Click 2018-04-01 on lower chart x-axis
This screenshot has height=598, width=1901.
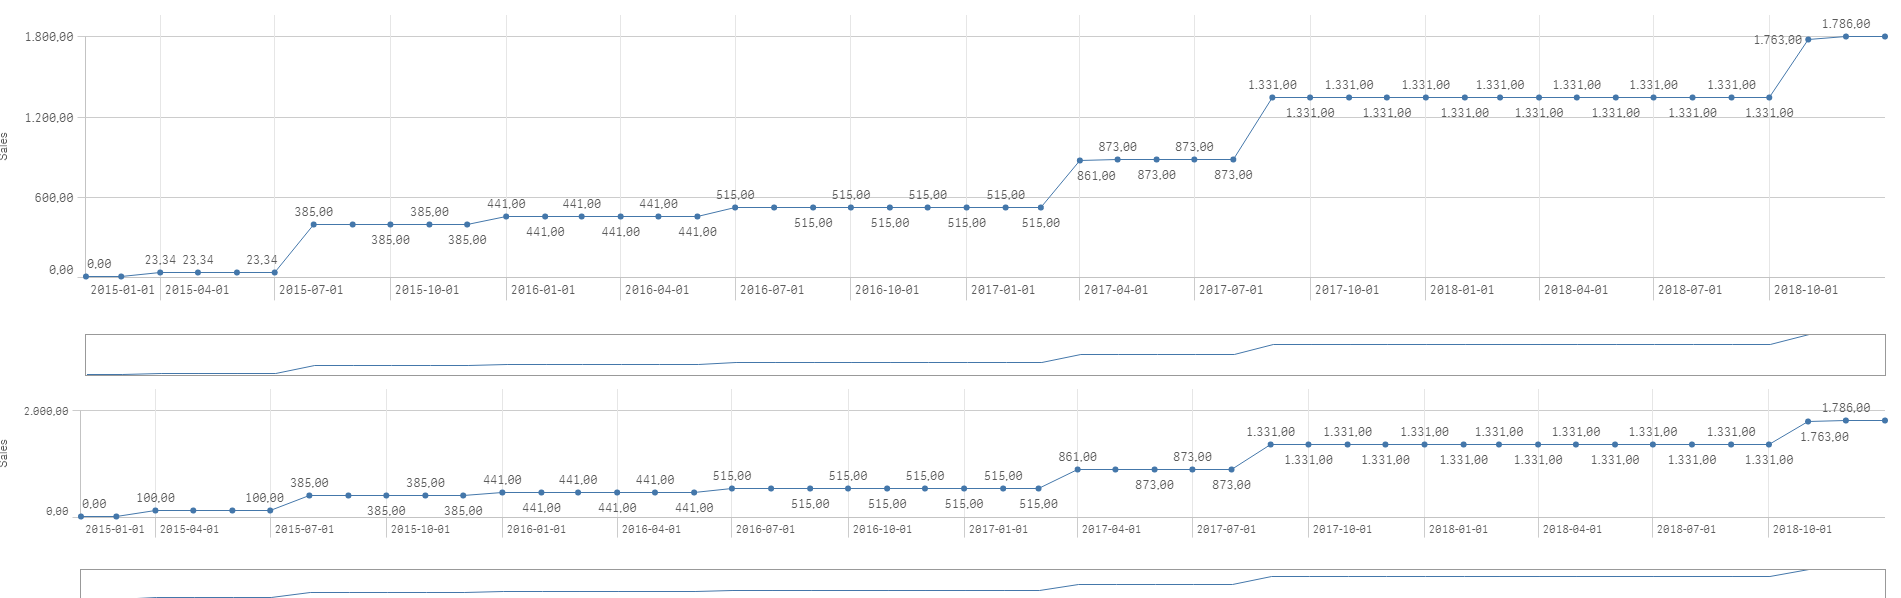click(x=1572, y=529)
